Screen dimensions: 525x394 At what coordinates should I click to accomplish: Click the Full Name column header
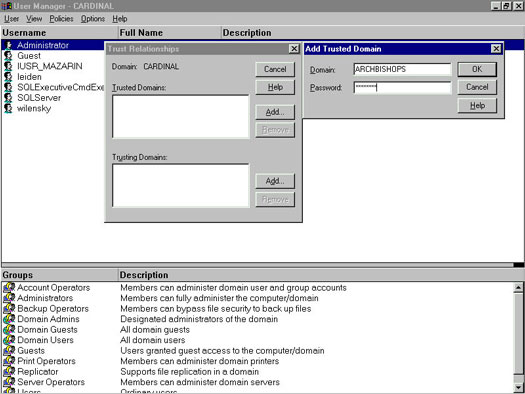point(169,32)
